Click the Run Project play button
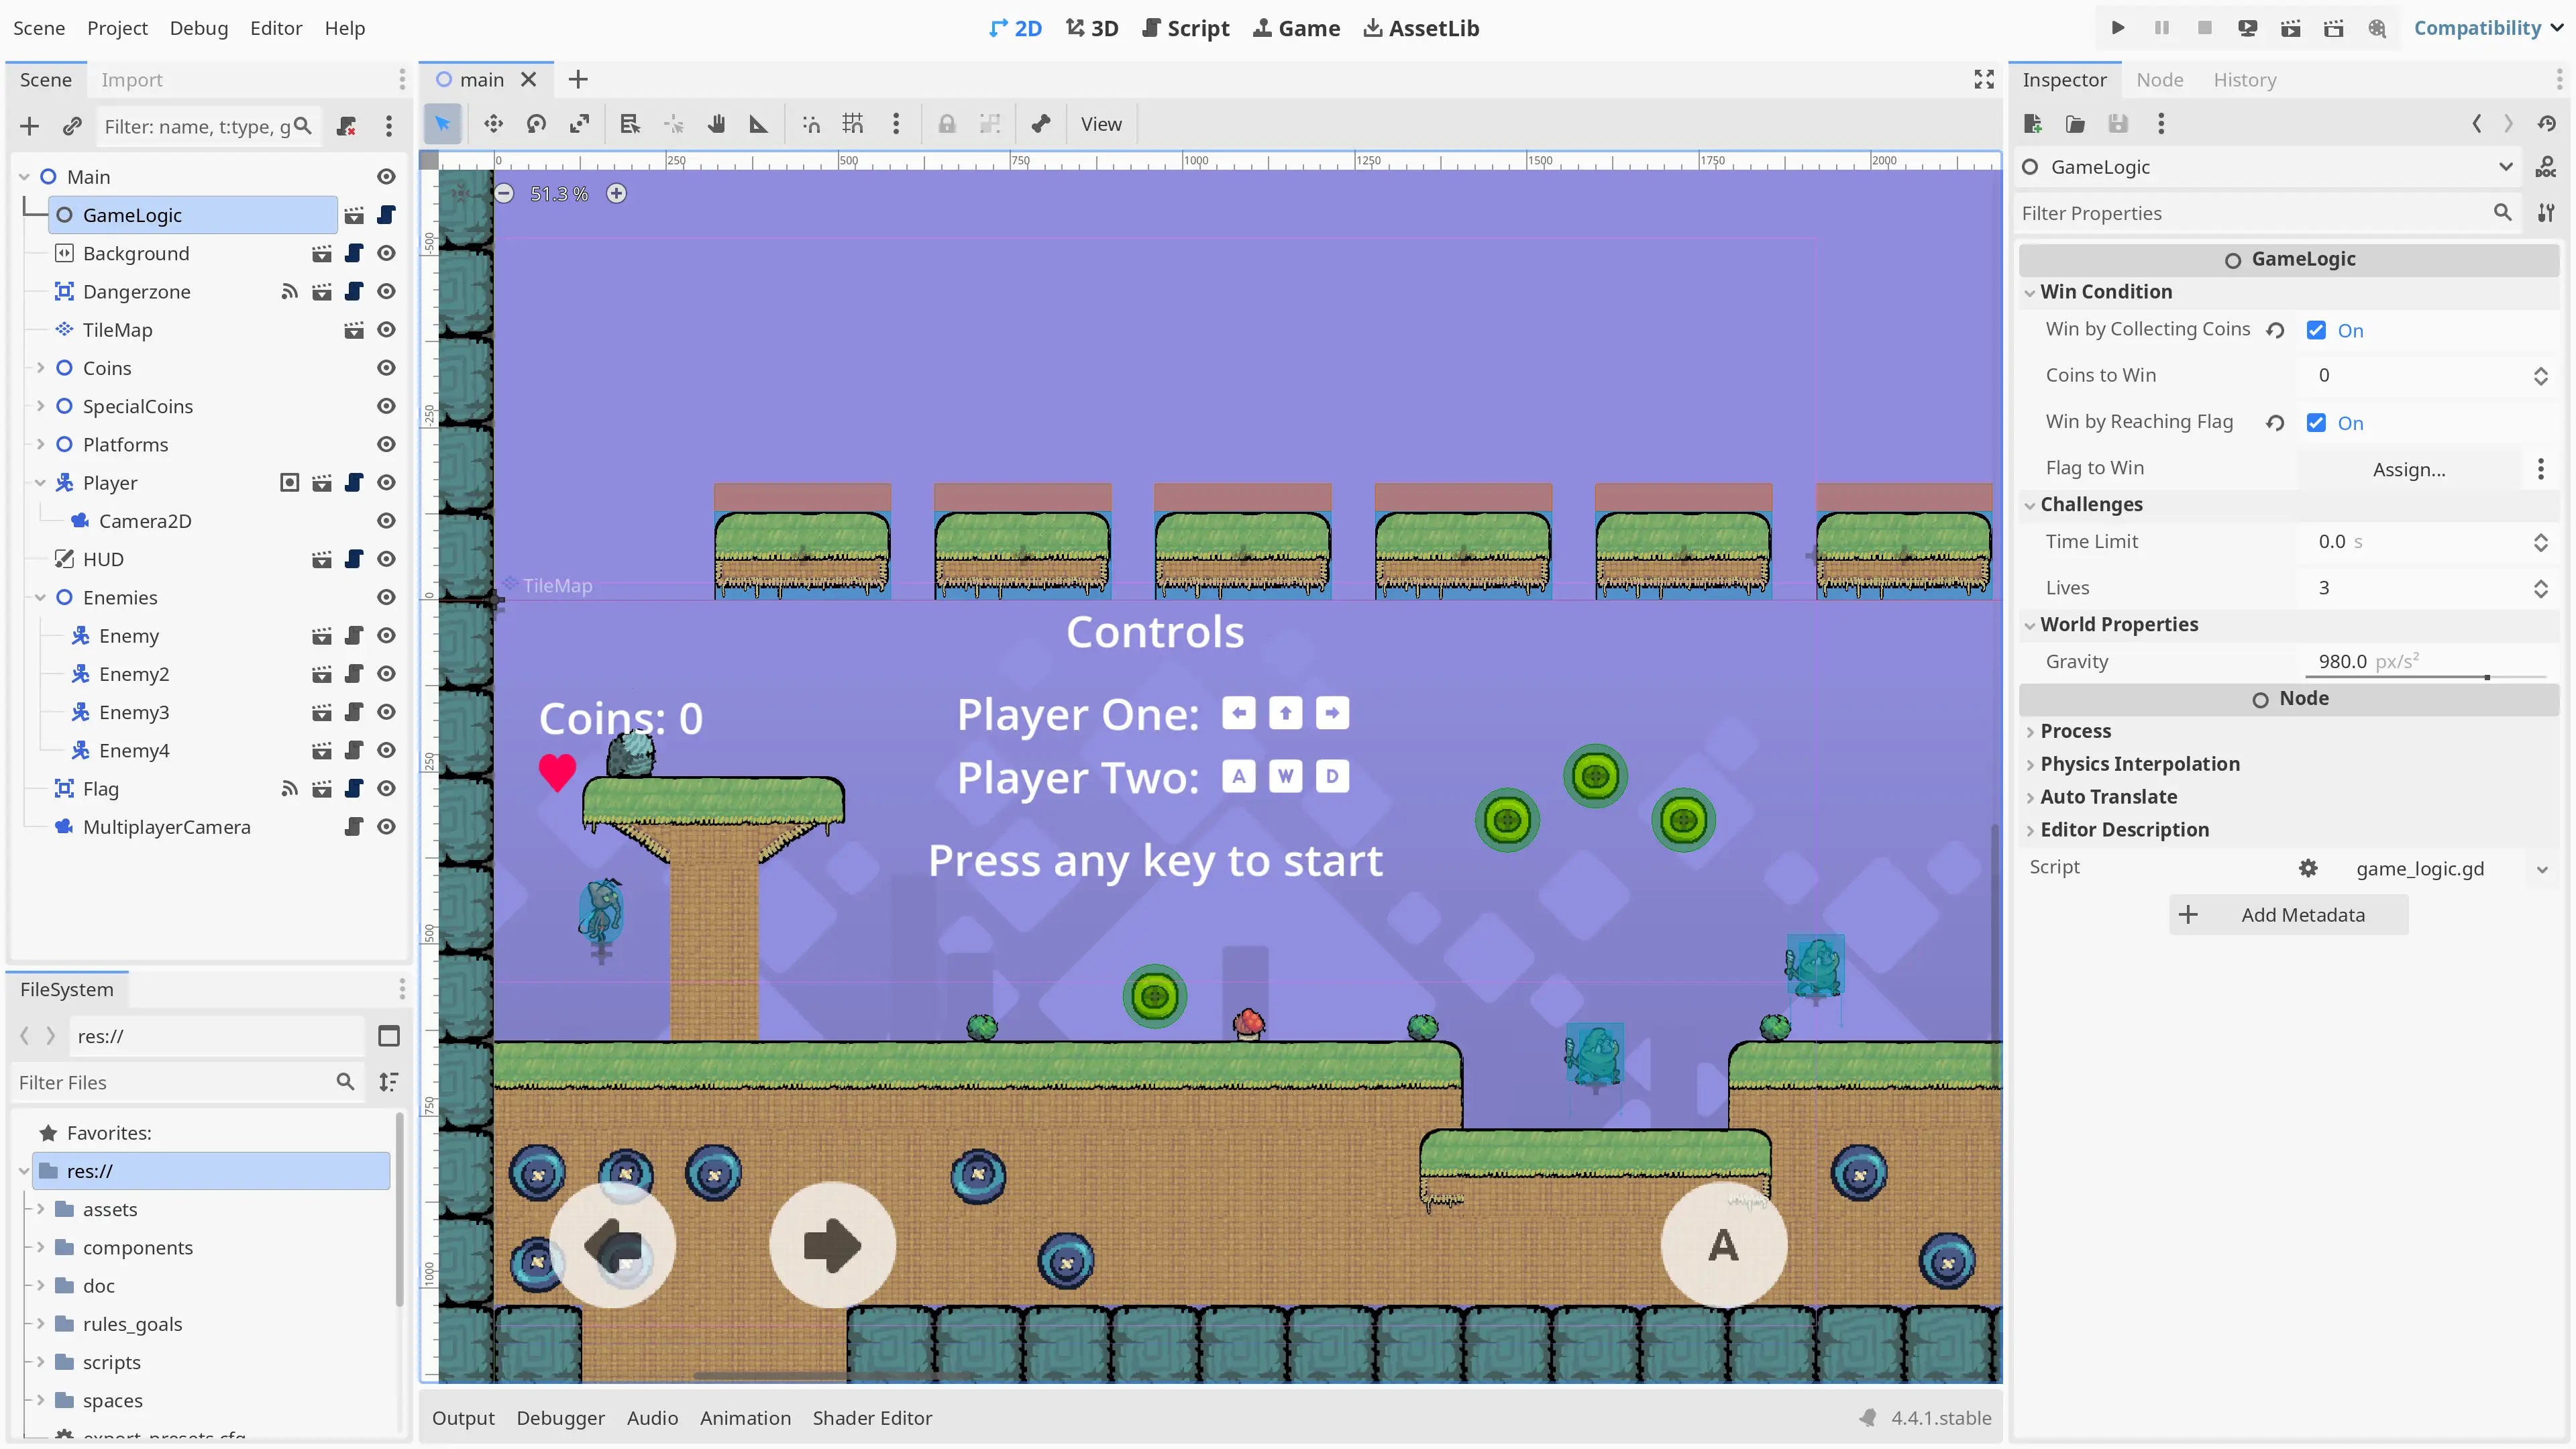Viewport: 2576px width, 1449px height. (2117, 28)
